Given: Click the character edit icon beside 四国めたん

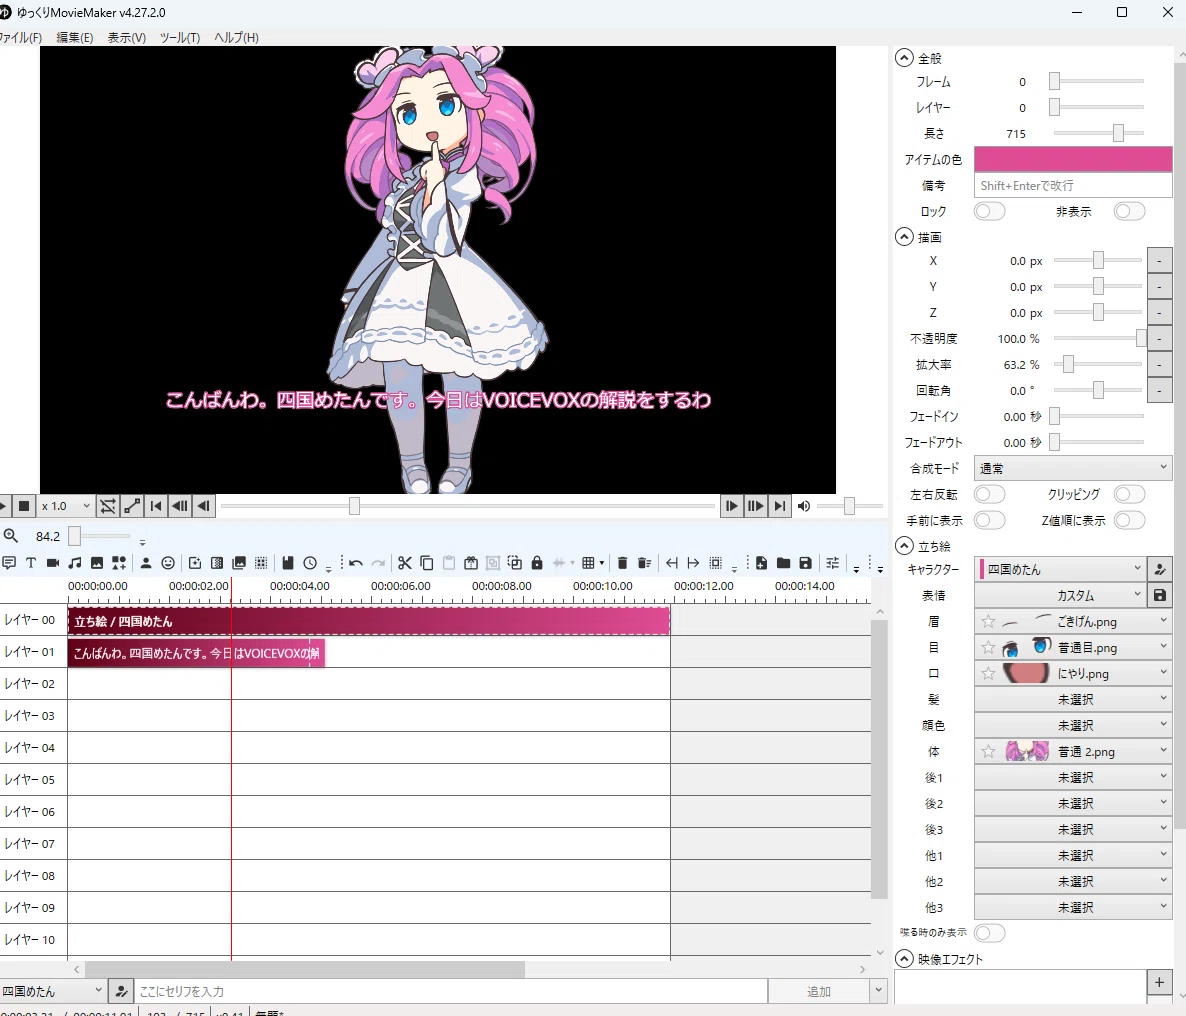Looking at the screenshot, I should 1160,569.
